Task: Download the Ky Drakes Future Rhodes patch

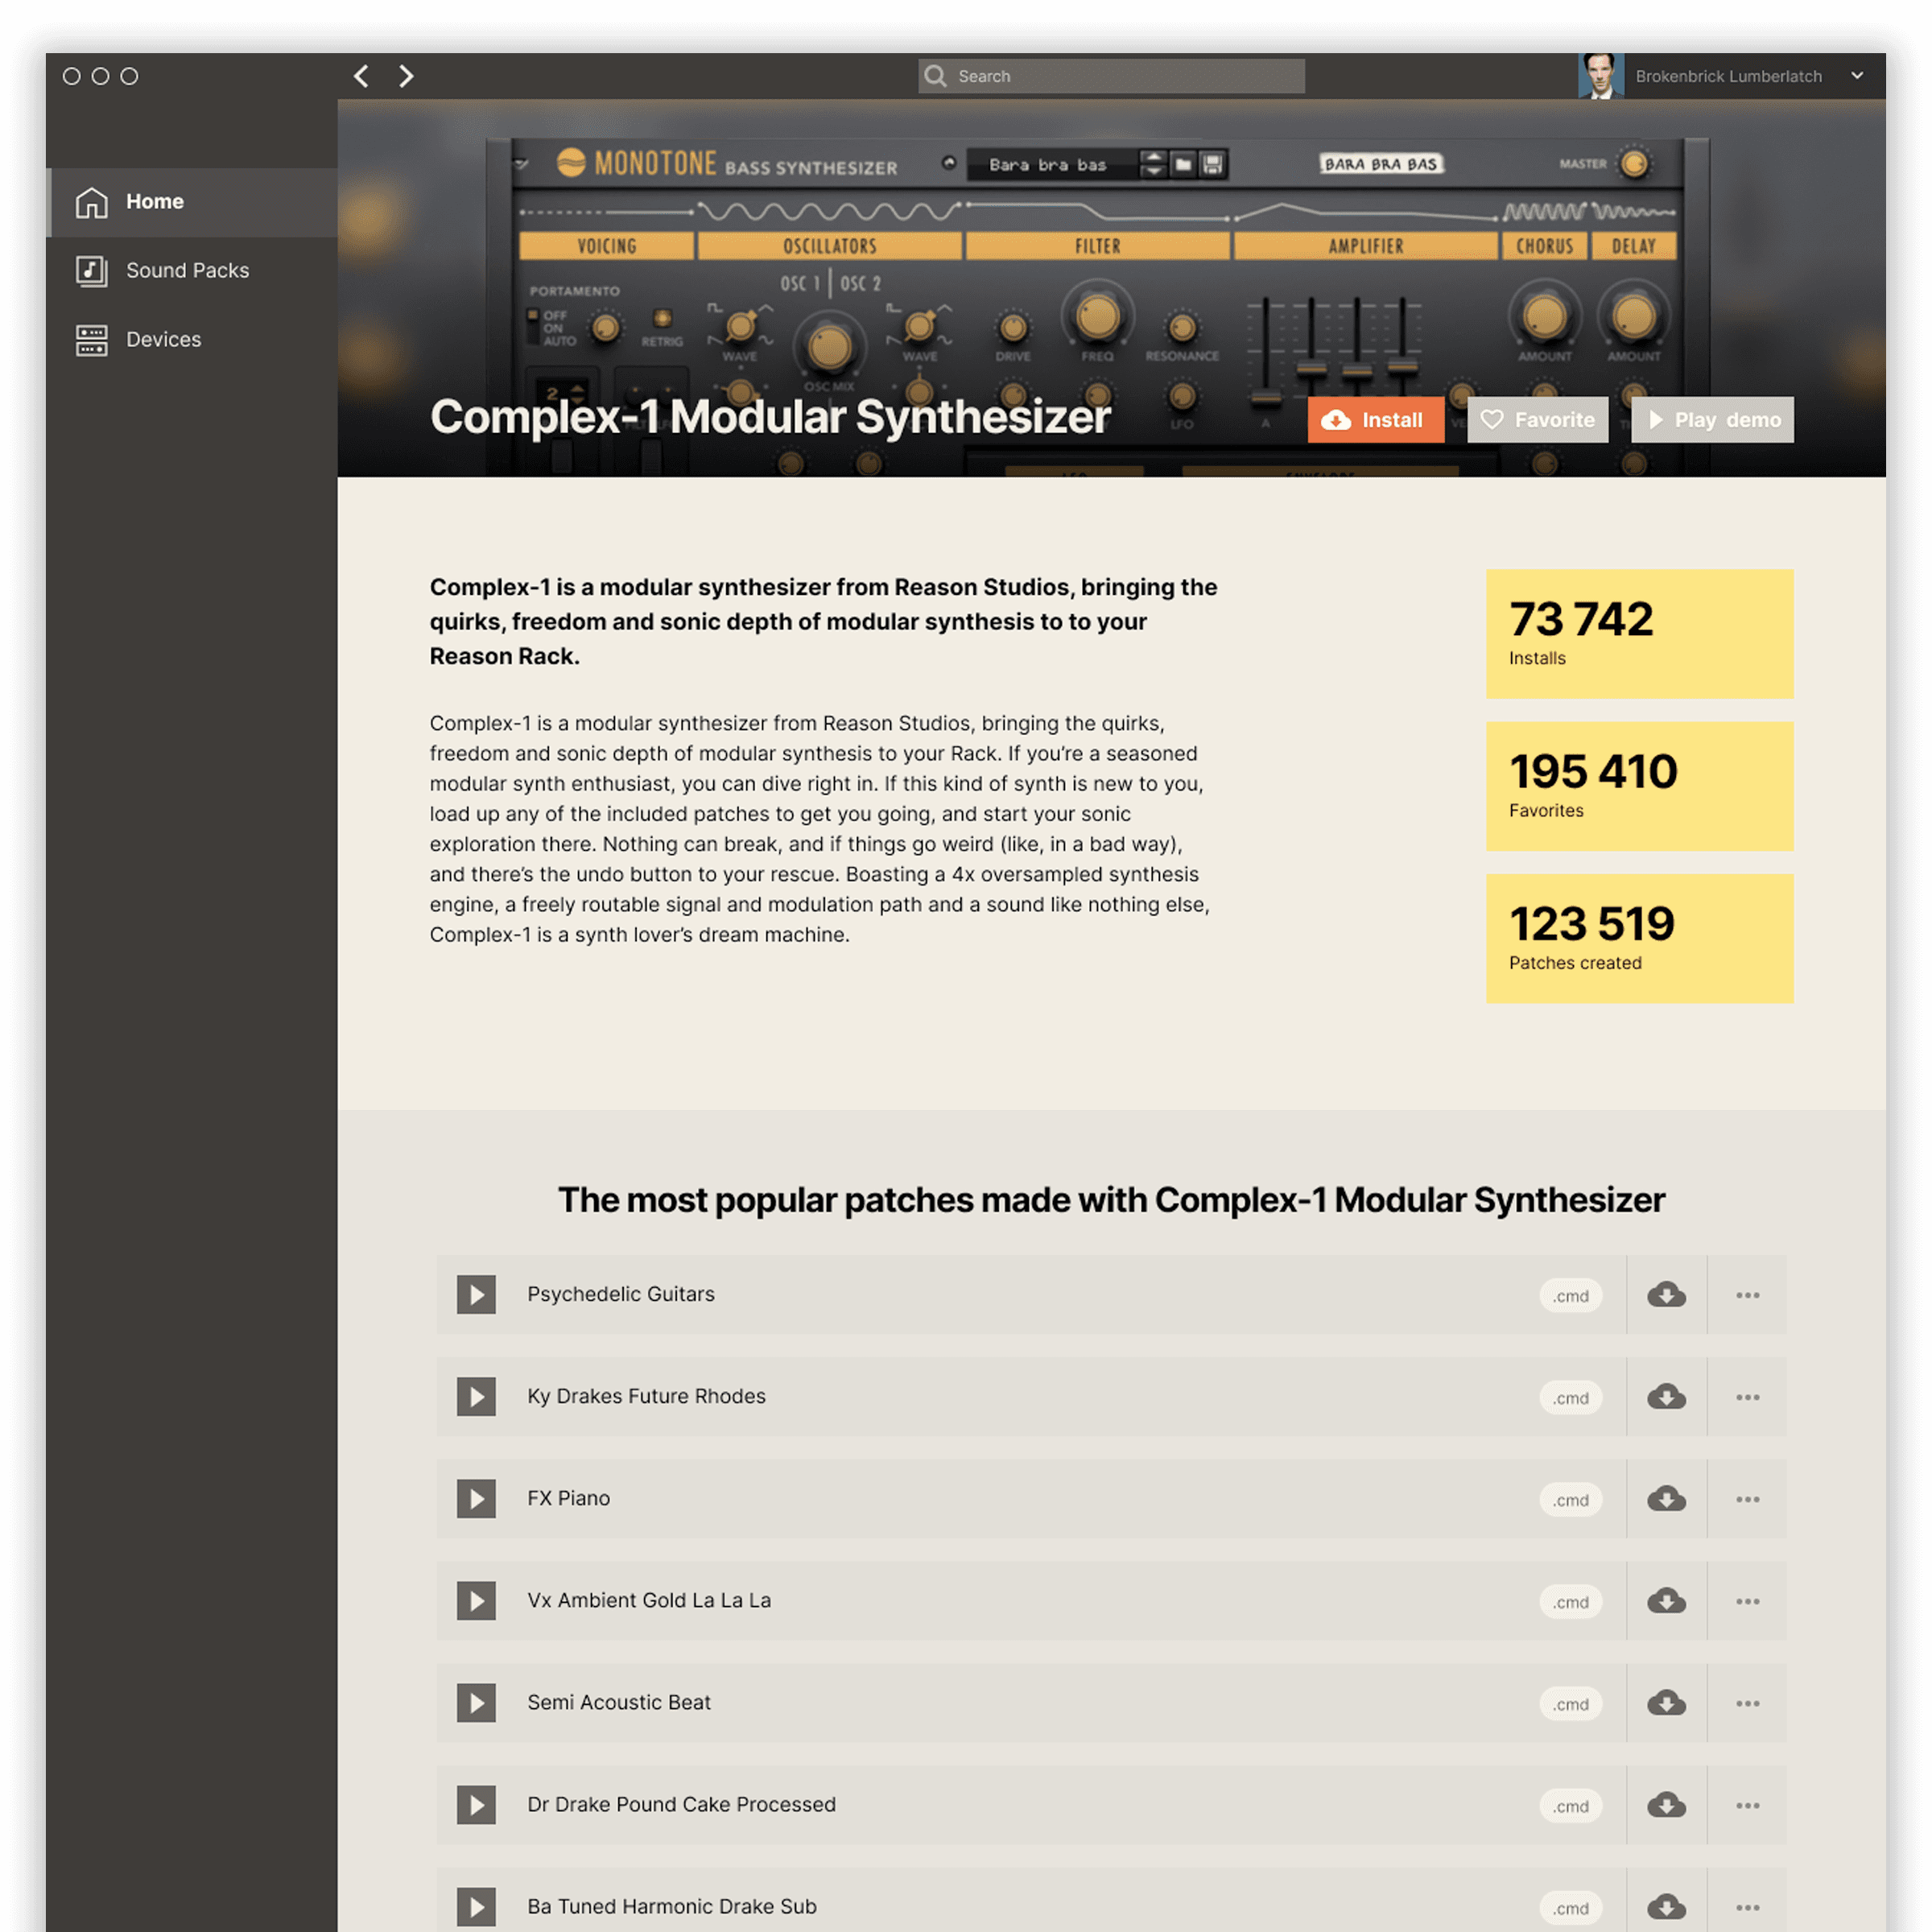Action: pos(1666,1397)
